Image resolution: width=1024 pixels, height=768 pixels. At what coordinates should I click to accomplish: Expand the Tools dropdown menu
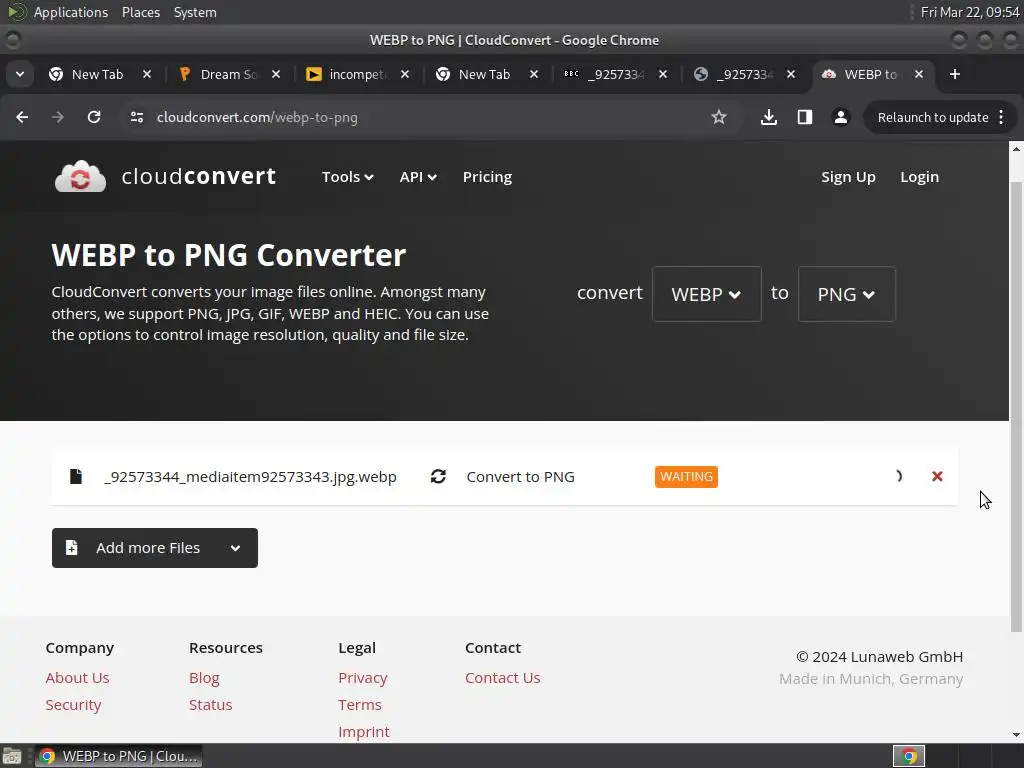pyautogui.click(x=347, y=177)
